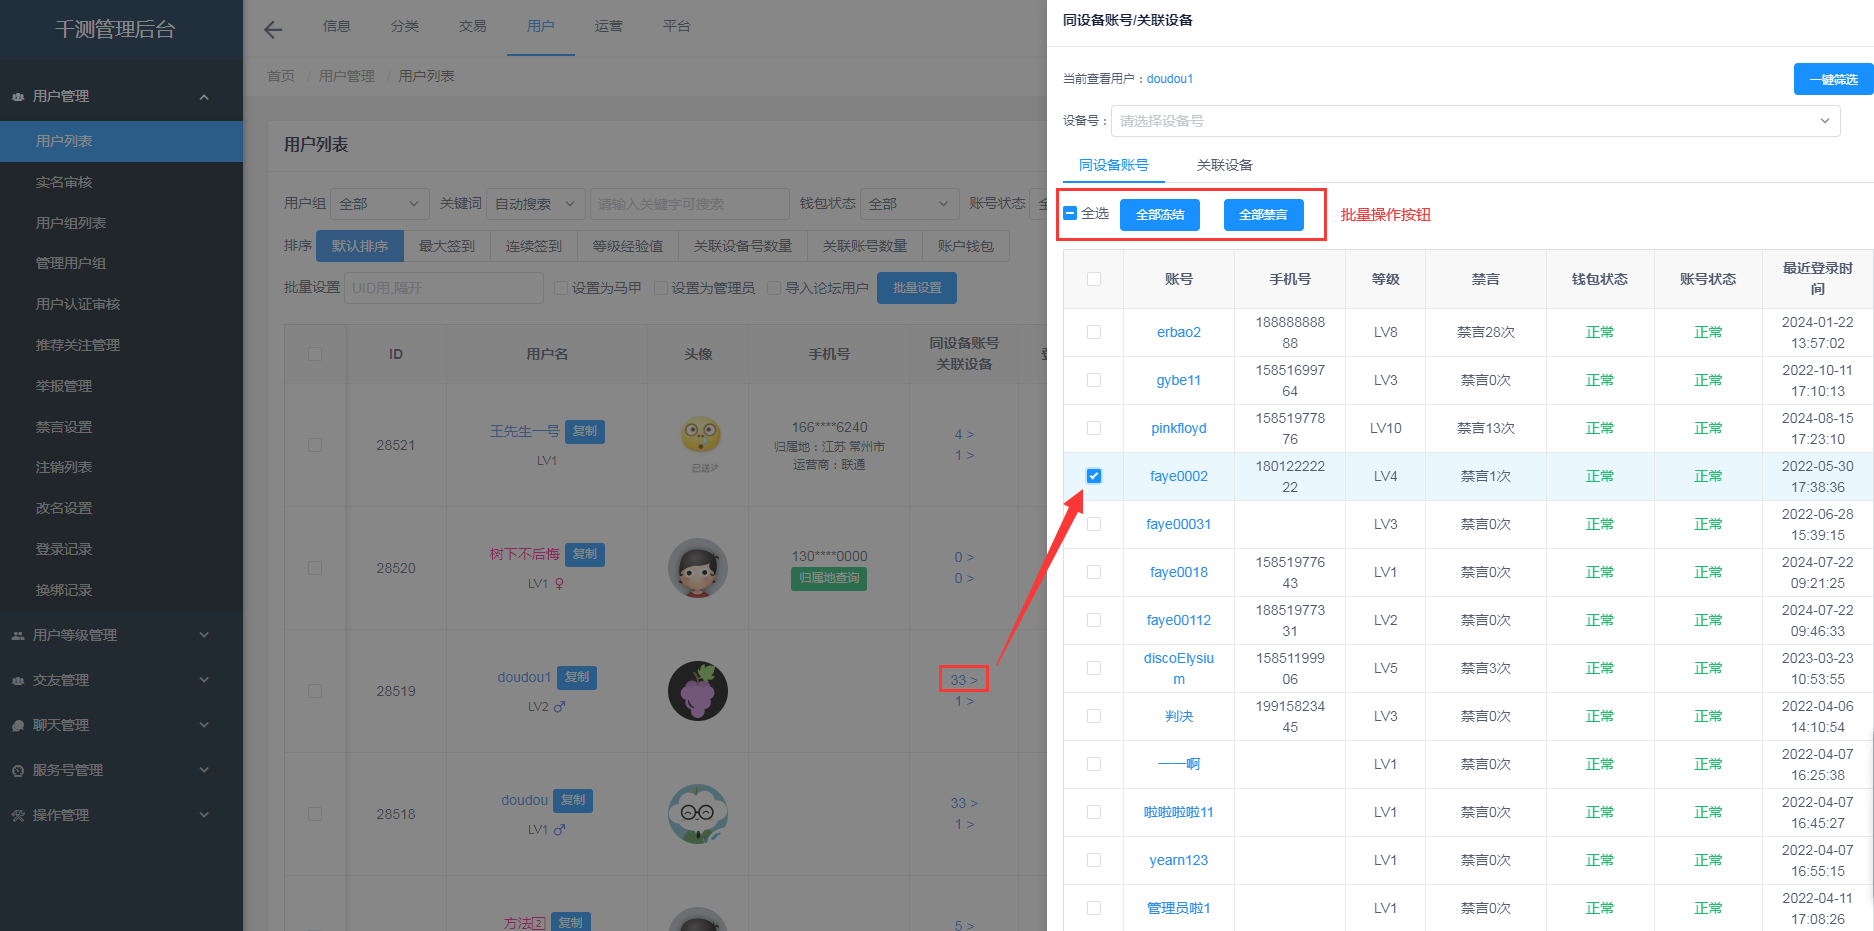Viewport: 1874px width, 931px height.
Task: Click the 全部禁言 button
Action: 1264,215
